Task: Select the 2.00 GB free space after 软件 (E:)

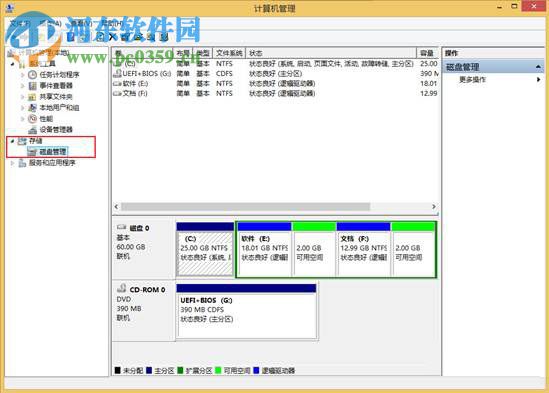Action: pyautogui.click(x=314, y=249)
